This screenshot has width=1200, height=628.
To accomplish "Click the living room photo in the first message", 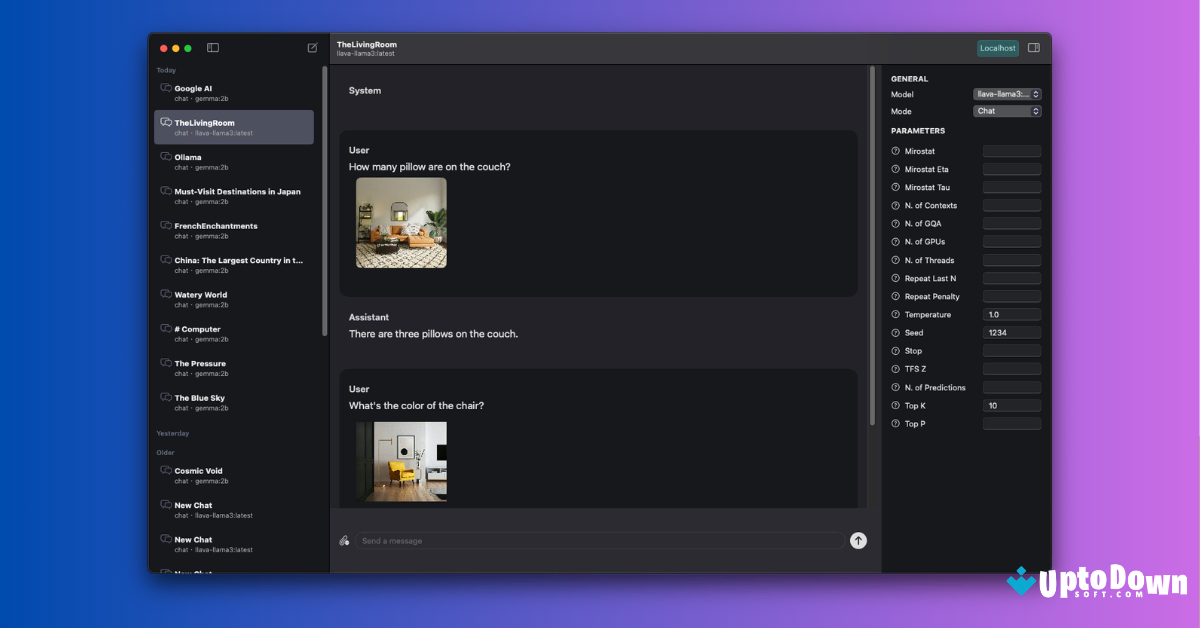I will point(400,222).
